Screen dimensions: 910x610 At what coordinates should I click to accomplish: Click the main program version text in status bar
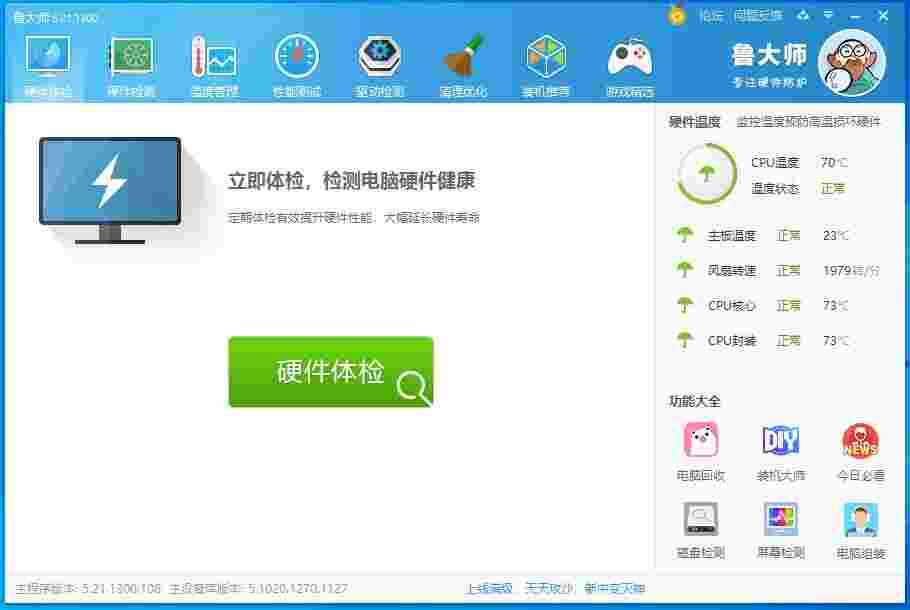88,589
